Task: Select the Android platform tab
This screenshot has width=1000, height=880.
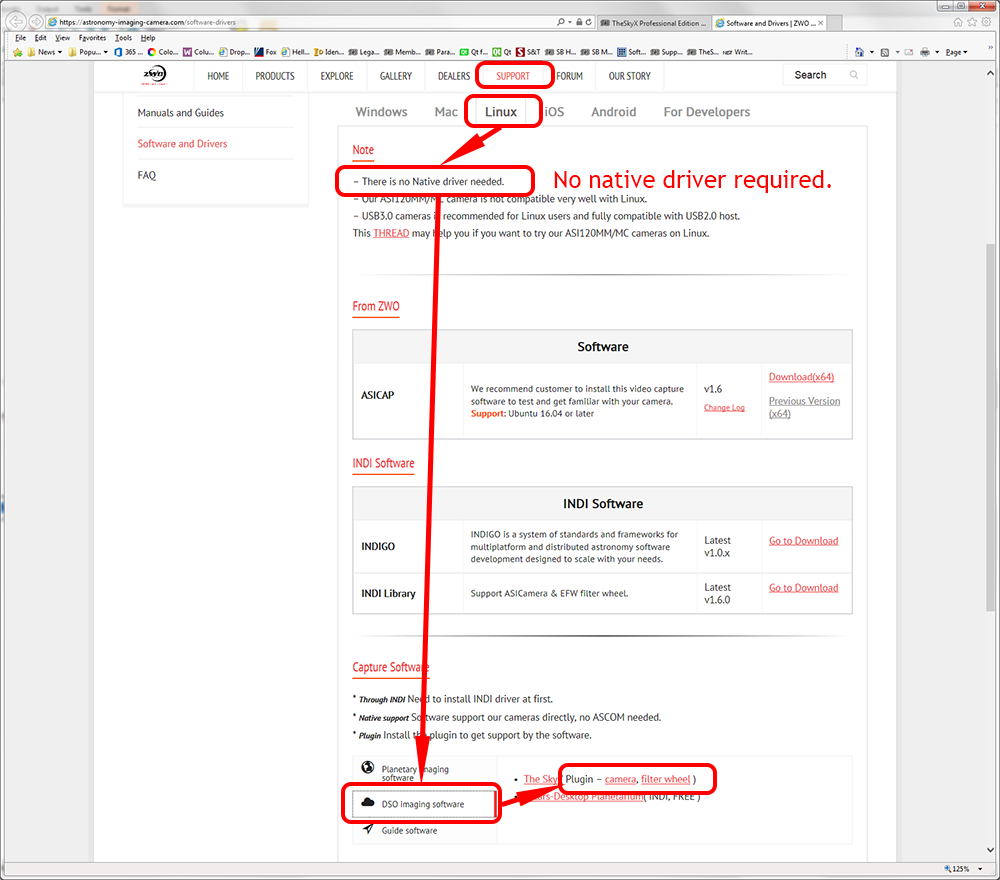Action: (614, 112)
